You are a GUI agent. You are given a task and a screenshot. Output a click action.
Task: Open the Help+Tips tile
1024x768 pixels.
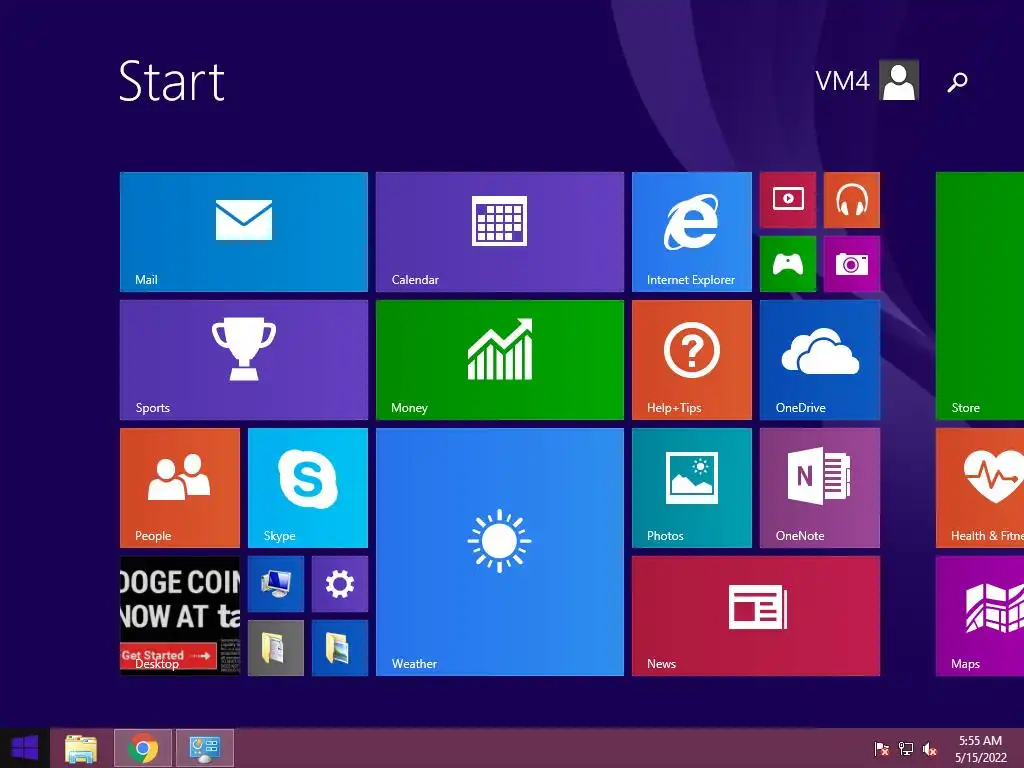[x=692, y=360]
